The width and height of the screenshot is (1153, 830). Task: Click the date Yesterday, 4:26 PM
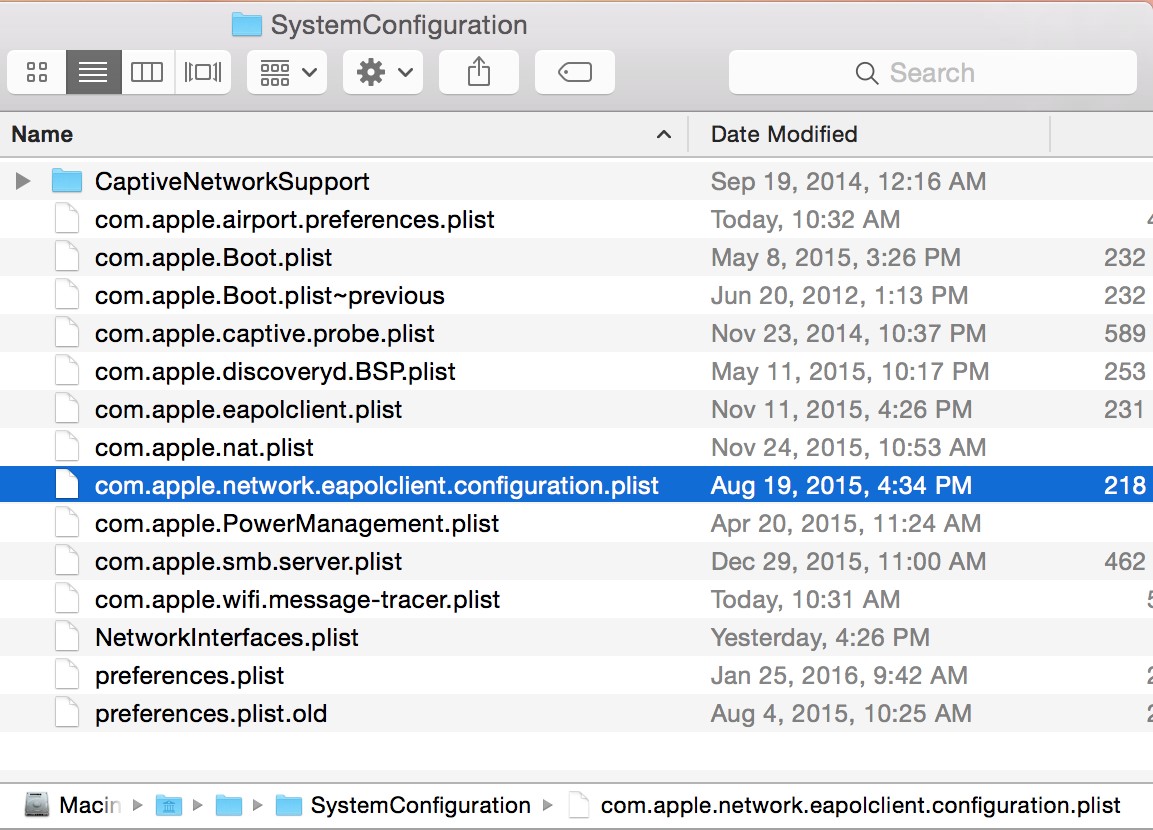tap(820, 637)
